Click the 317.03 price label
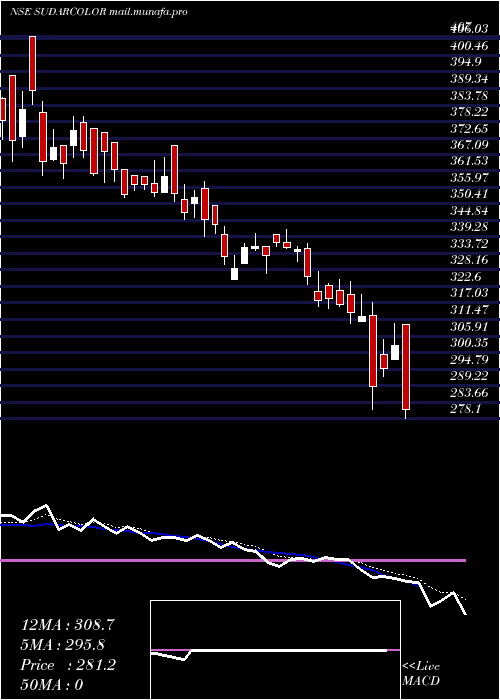Screen dimensions: 500x700 tap(470, 293)
